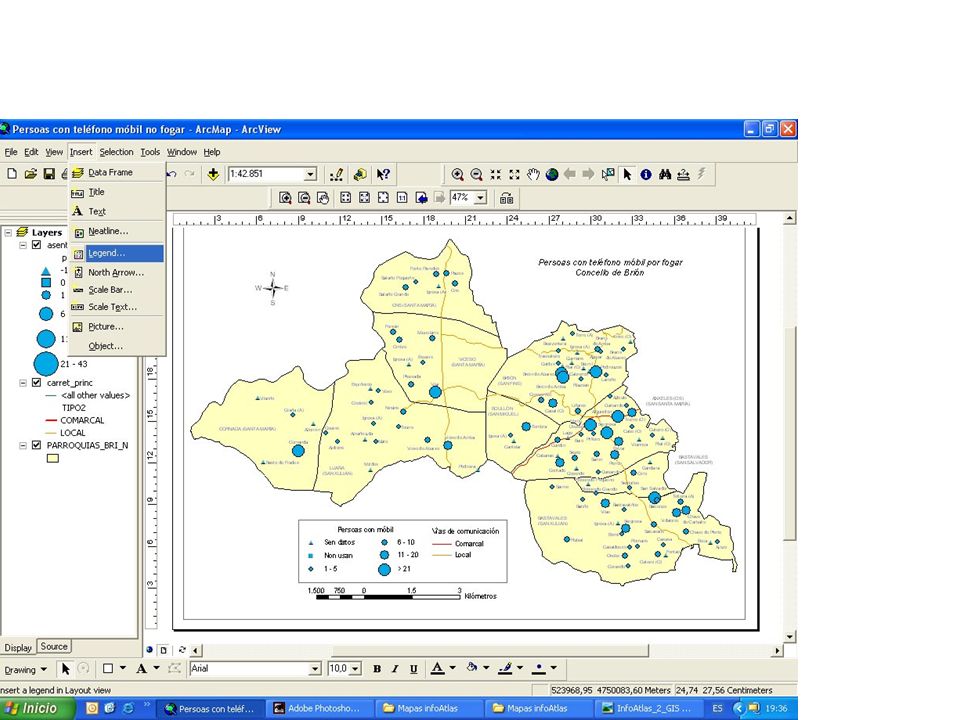The width and height of the screenshot is (960, 720).
Task: Switch to the Display tab
Action: pyautogui.click(x=18, y=647)
